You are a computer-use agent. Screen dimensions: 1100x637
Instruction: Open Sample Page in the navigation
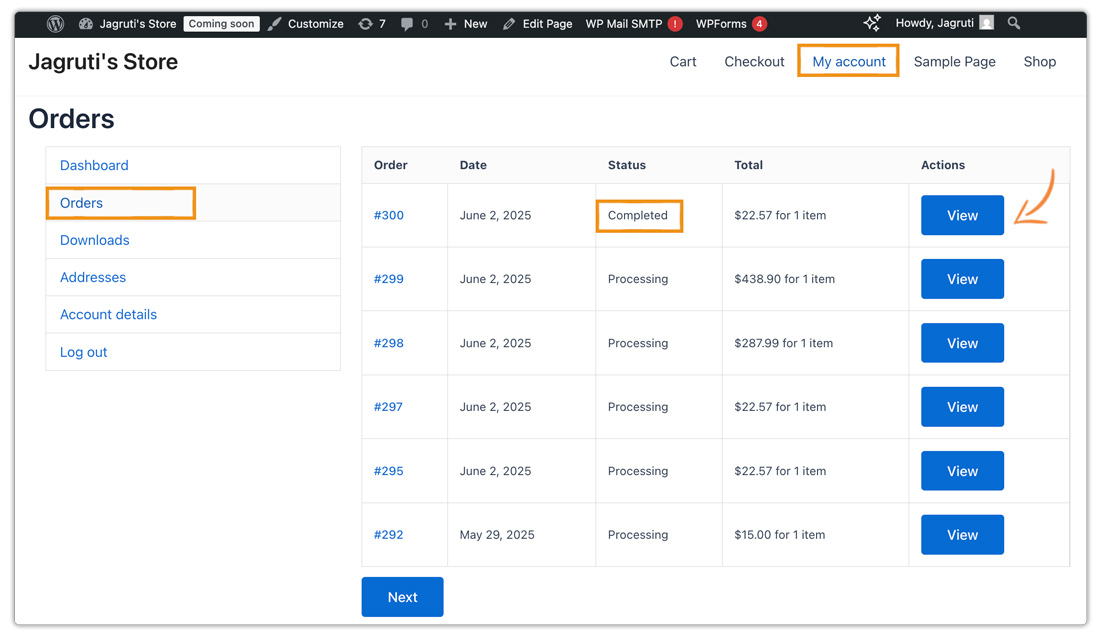pyautogui.click(x=954, y=62)
